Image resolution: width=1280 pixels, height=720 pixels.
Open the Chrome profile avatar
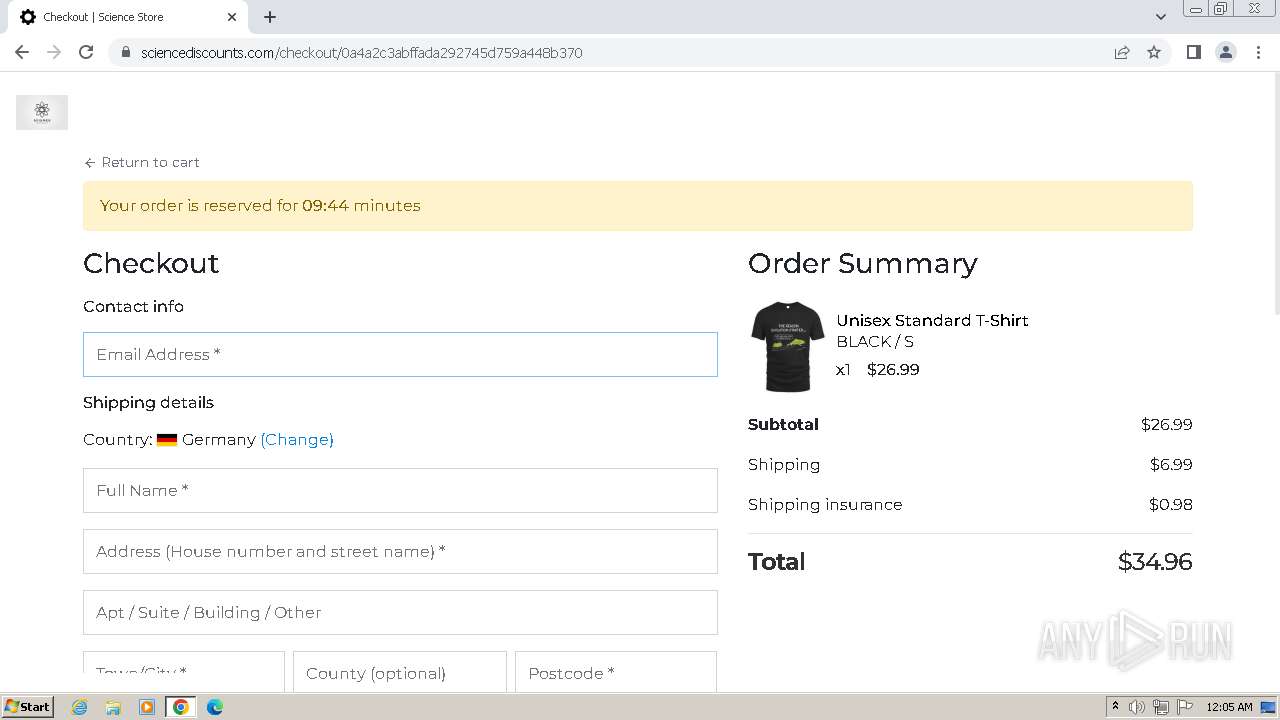point(1225,52)
